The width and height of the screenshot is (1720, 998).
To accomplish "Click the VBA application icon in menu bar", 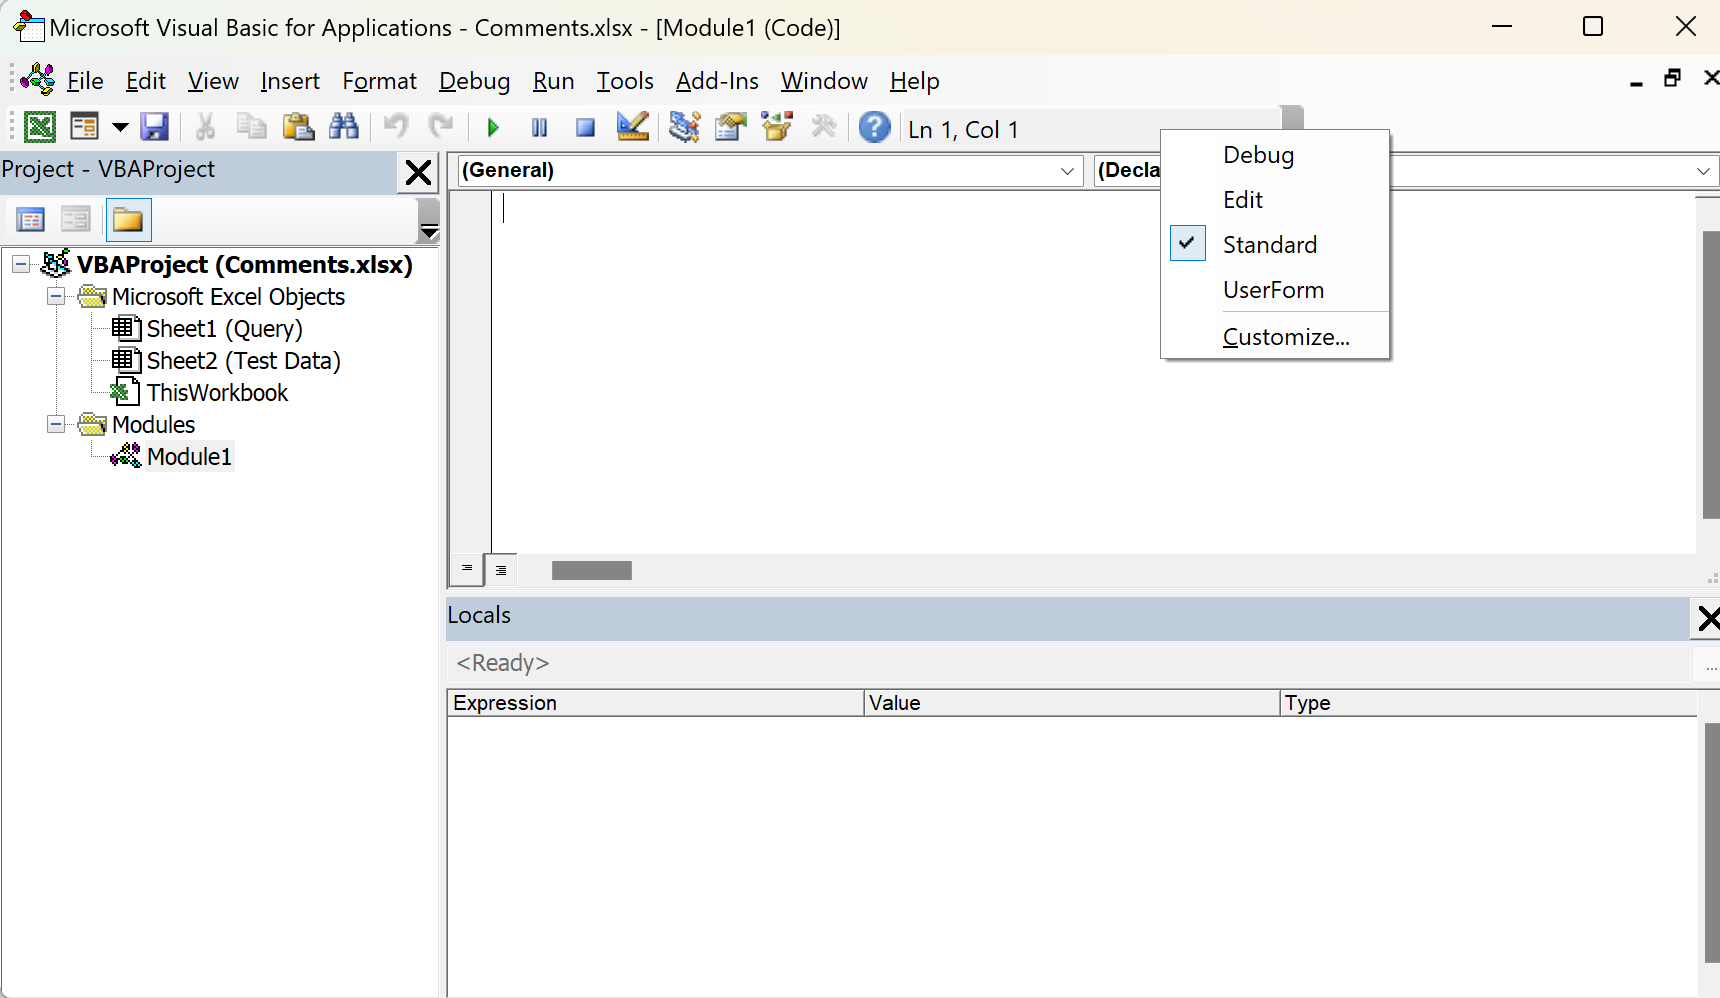I will click(38, 79).
